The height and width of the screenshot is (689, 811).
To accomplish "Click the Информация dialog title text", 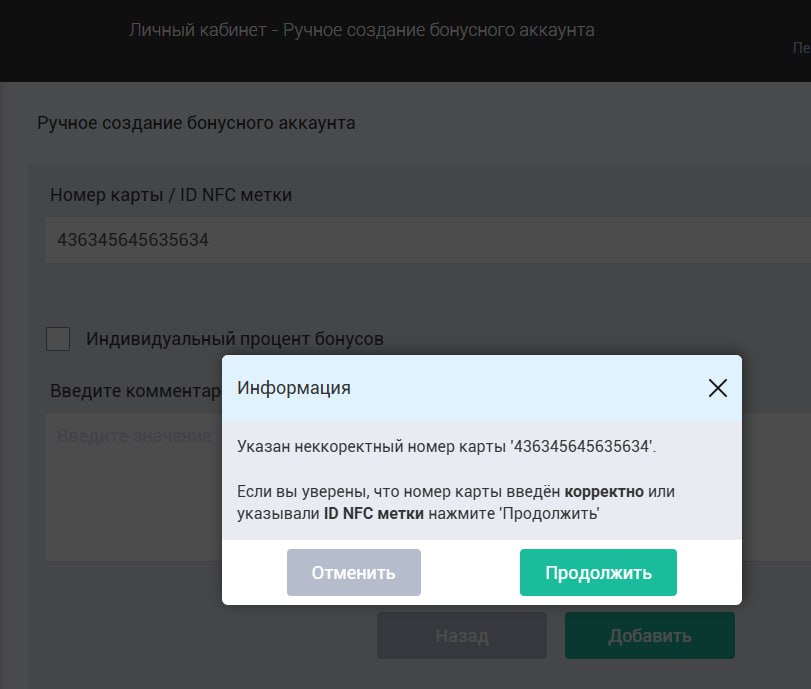I will (x=294, y=388).
